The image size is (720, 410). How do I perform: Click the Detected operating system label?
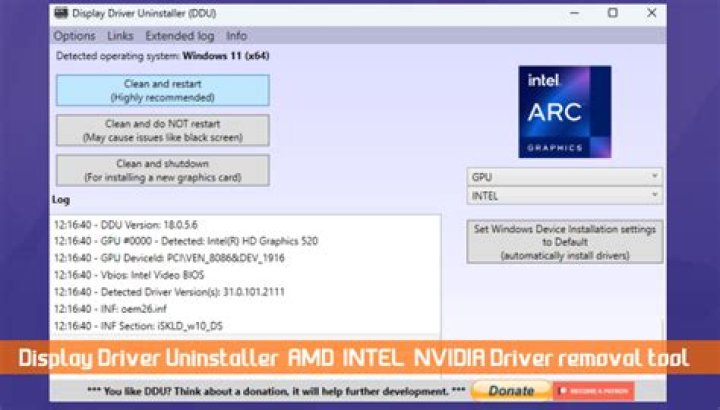pos(163,56)
